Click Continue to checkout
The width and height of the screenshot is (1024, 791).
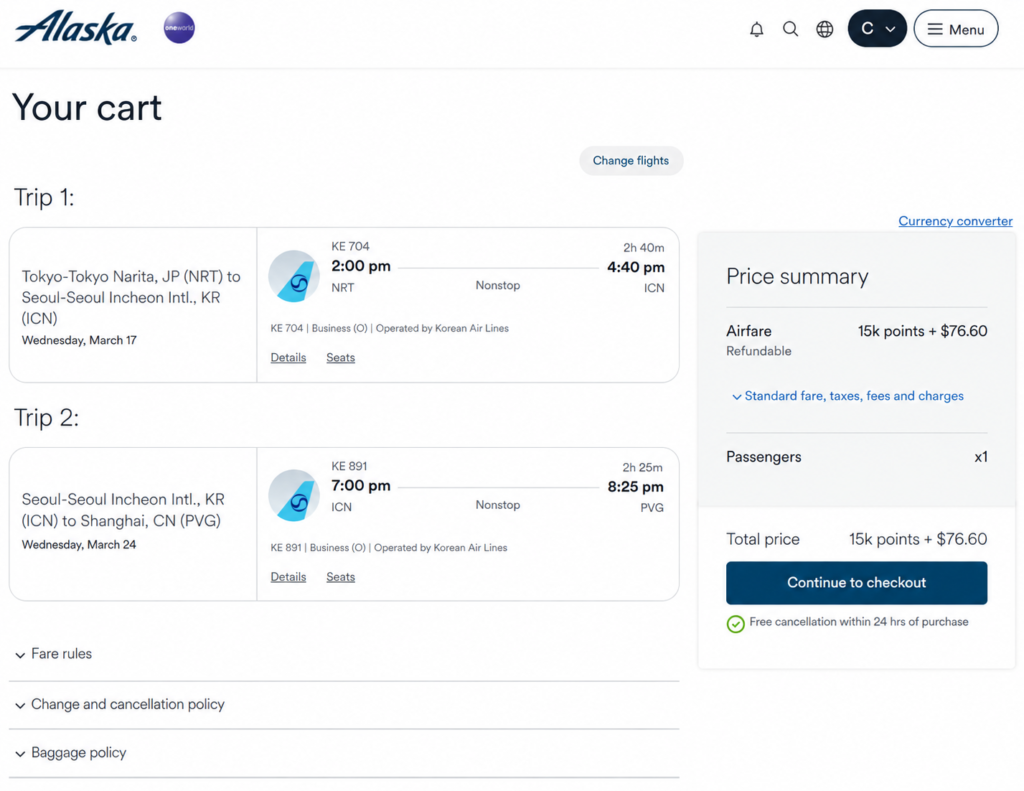pos(856,583)
